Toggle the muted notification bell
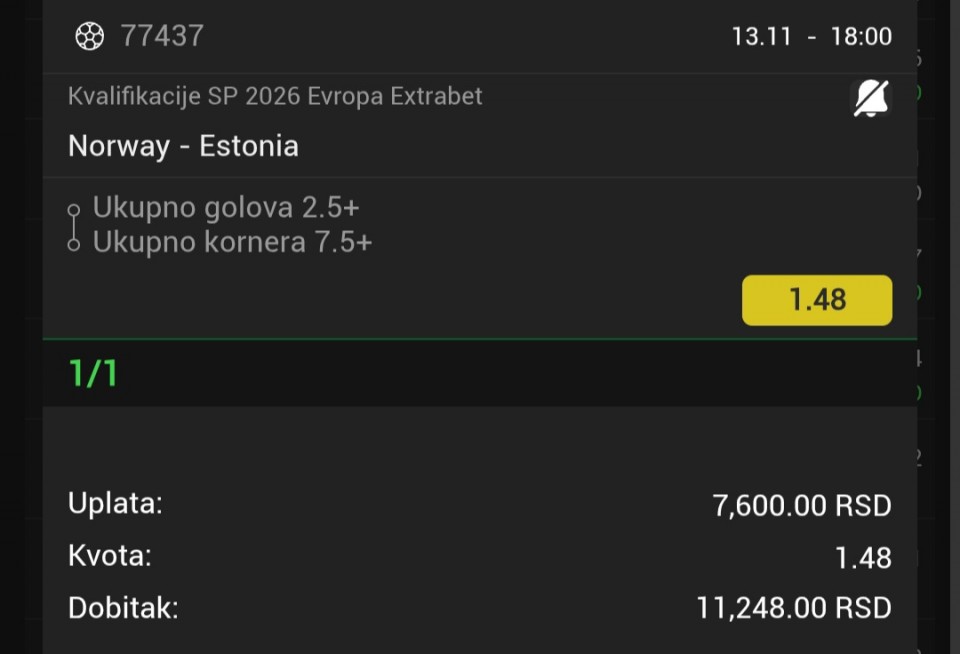960x654 pixels. 871,98
